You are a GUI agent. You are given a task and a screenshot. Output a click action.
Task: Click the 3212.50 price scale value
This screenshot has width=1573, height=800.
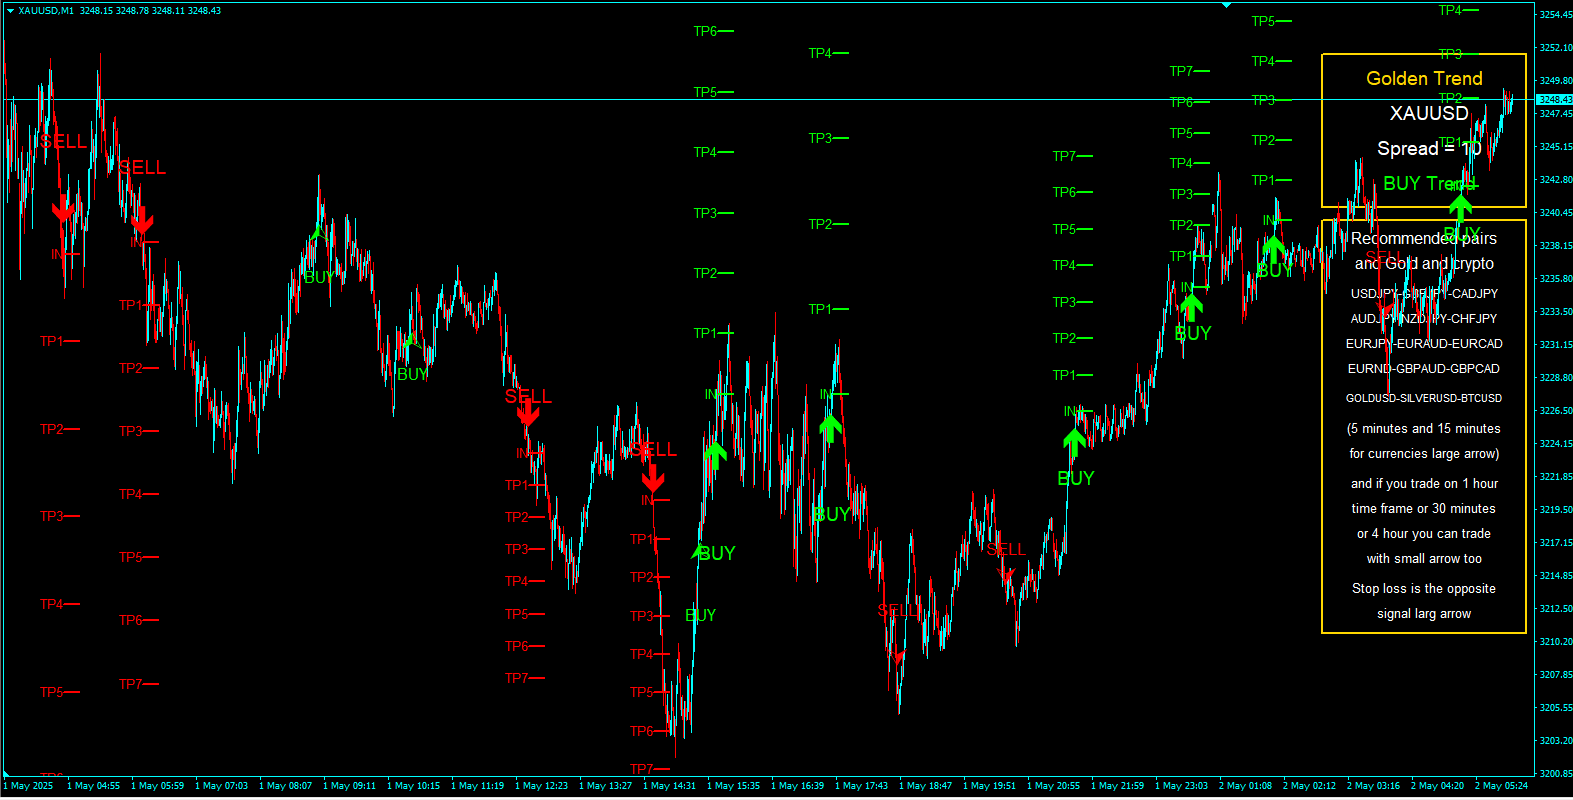pyautogui.click(x=1555, y=608)
